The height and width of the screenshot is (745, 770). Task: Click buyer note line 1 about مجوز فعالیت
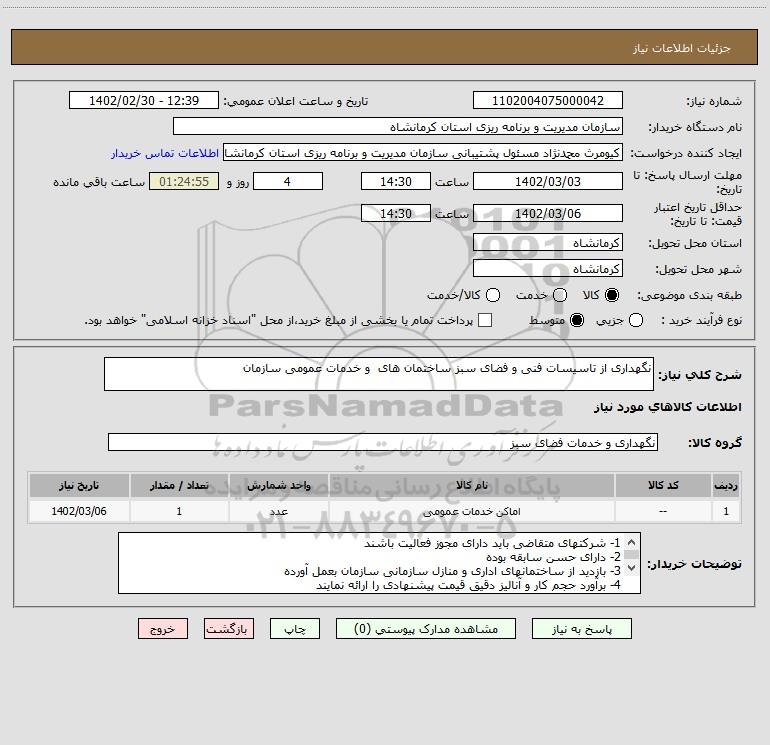(492, 543)
